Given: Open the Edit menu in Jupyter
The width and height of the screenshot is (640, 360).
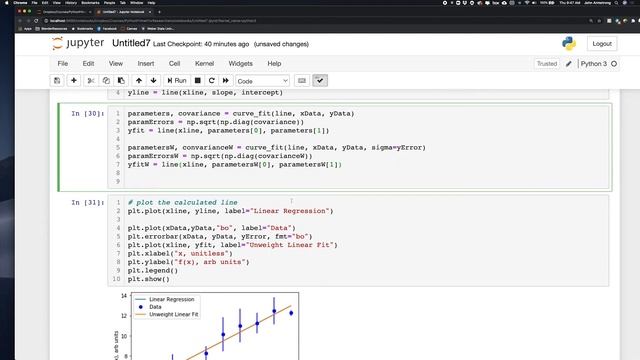Looking at the screenshot, I should tap(88, 64).
